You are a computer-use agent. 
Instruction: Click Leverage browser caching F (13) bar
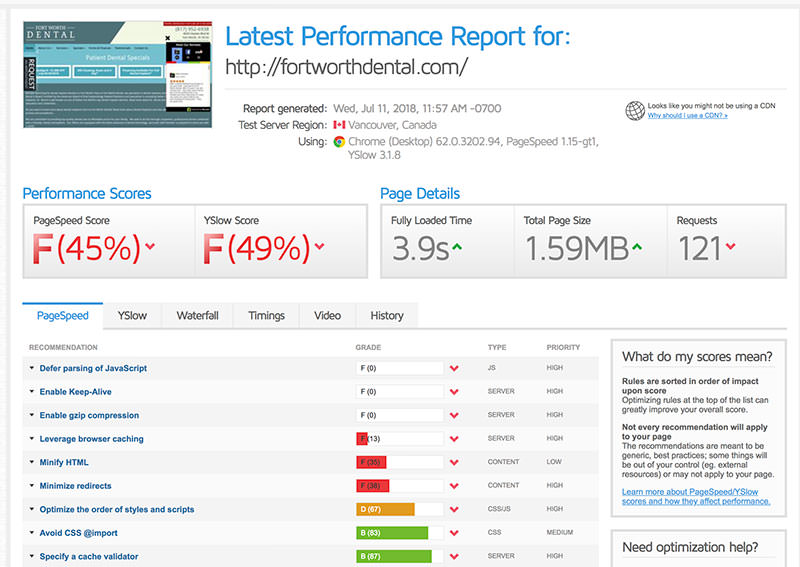[x=400, y=438]
